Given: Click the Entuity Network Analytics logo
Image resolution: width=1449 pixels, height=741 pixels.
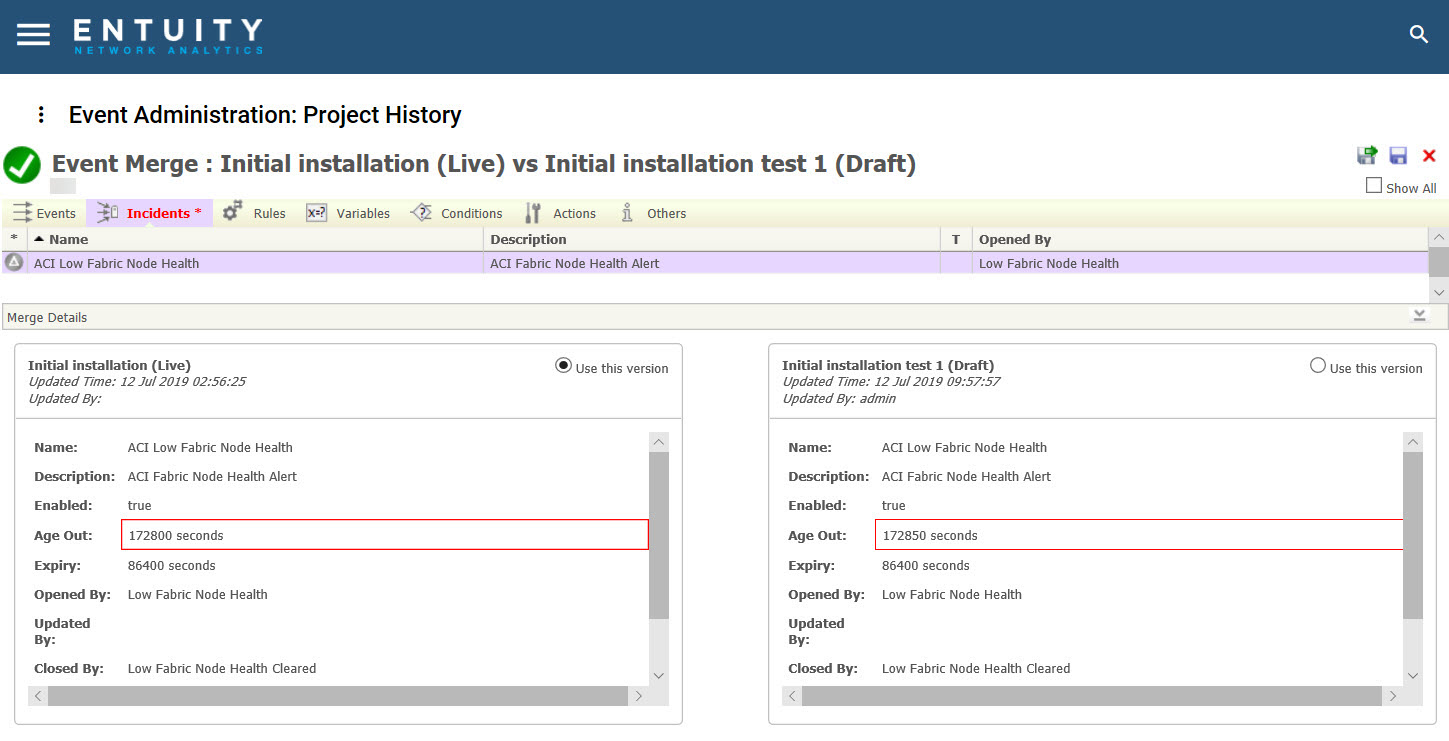Looking at the screenshot, I should tap(167, 35).
